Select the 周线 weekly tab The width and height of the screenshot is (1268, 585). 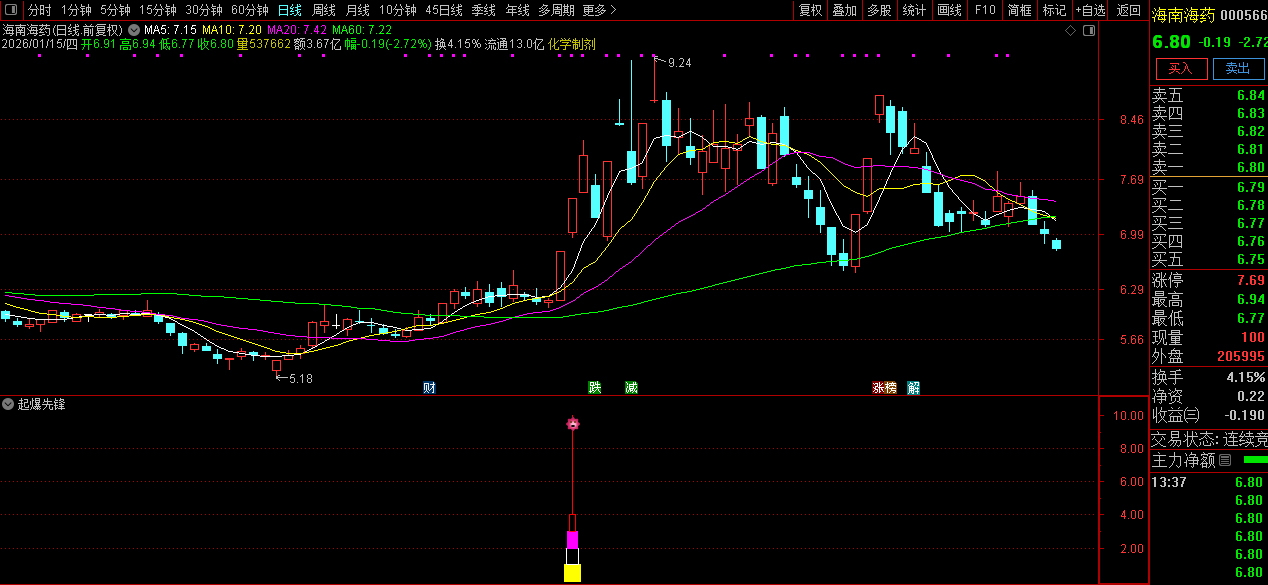point(324,10)
